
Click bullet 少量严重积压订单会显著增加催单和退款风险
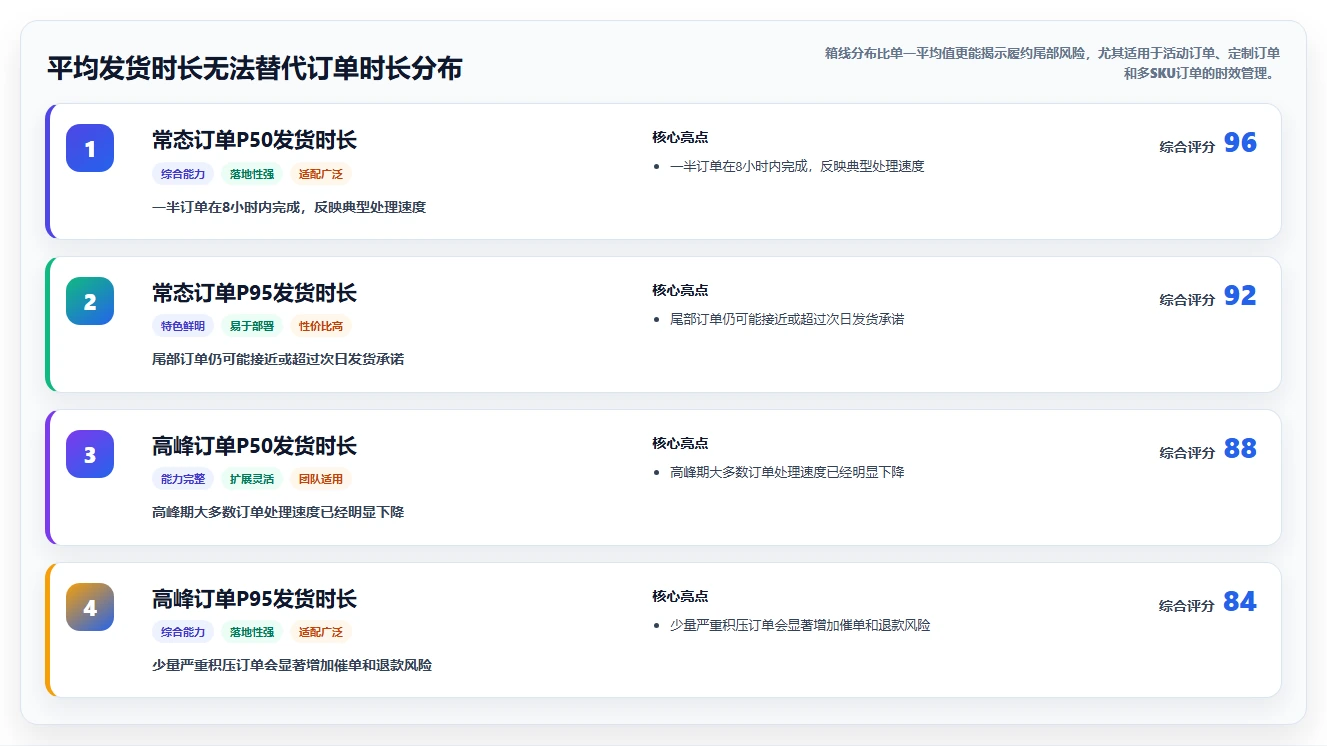[x=800, y=625]
